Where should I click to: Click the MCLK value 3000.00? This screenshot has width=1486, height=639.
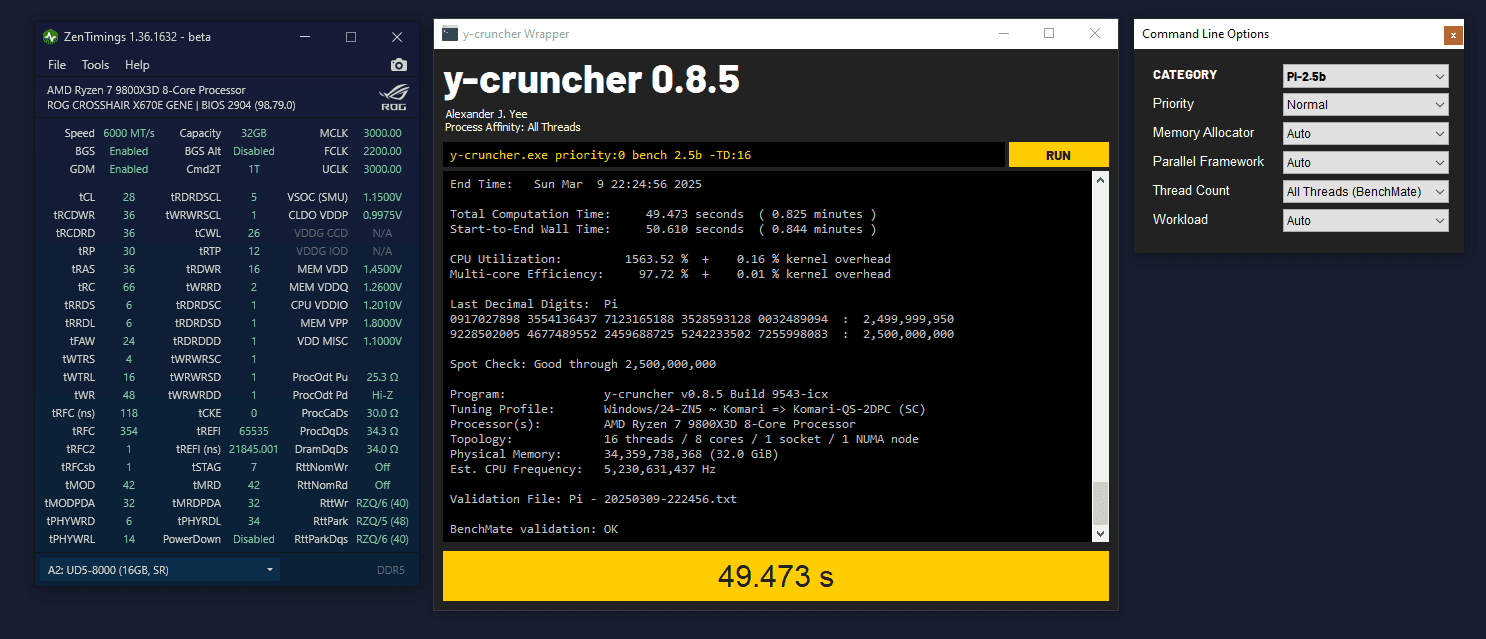click(x=382, y=133)
